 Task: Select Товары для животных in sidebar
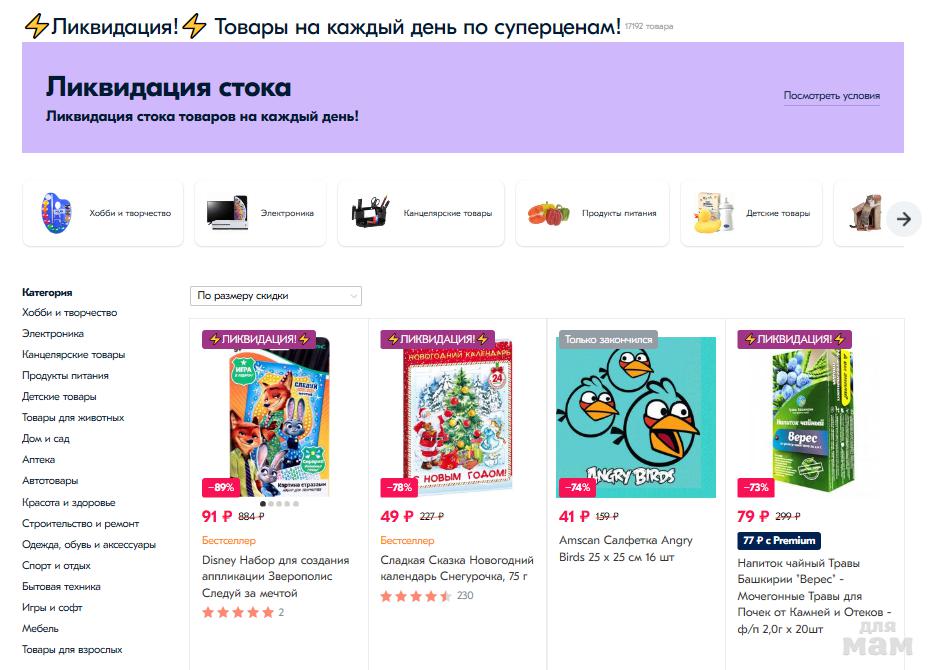(x=73, y=417)
